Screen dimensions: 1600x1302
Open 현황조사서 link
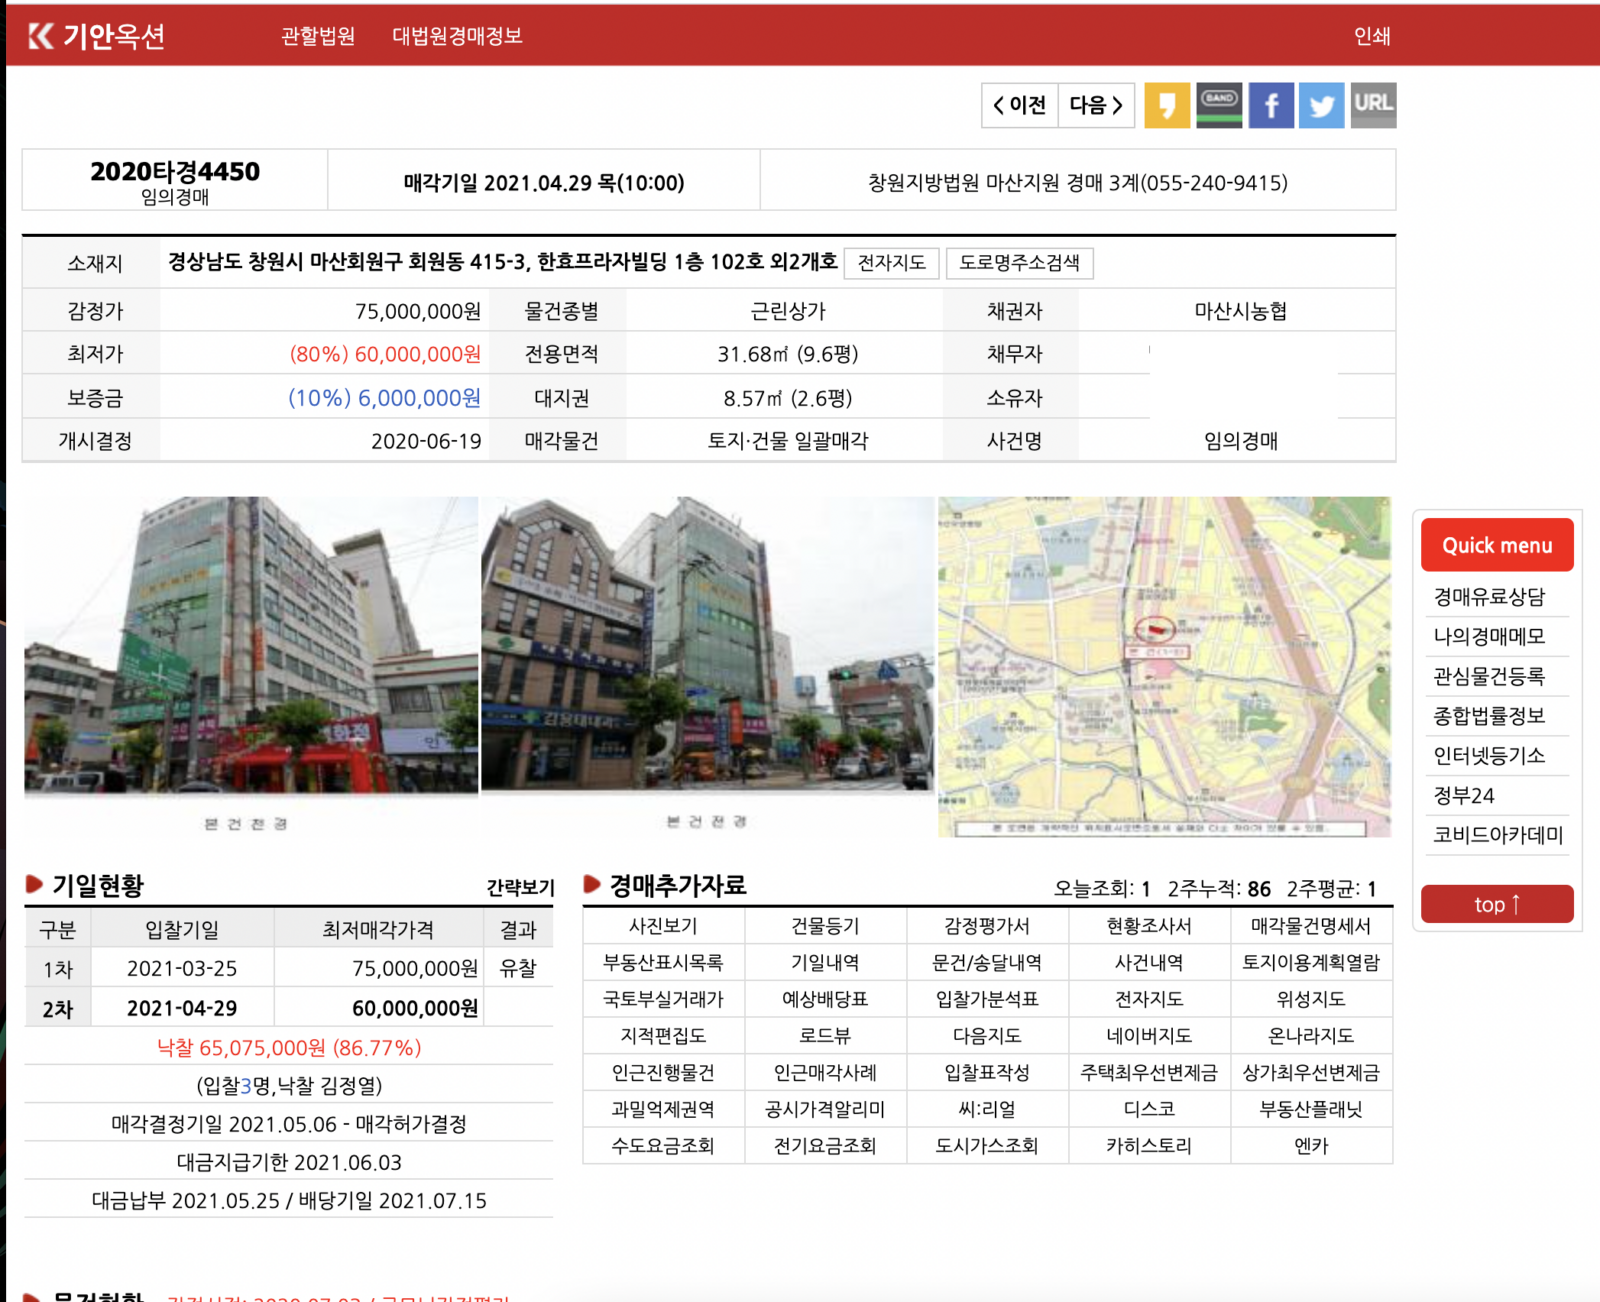[1149, 926]
